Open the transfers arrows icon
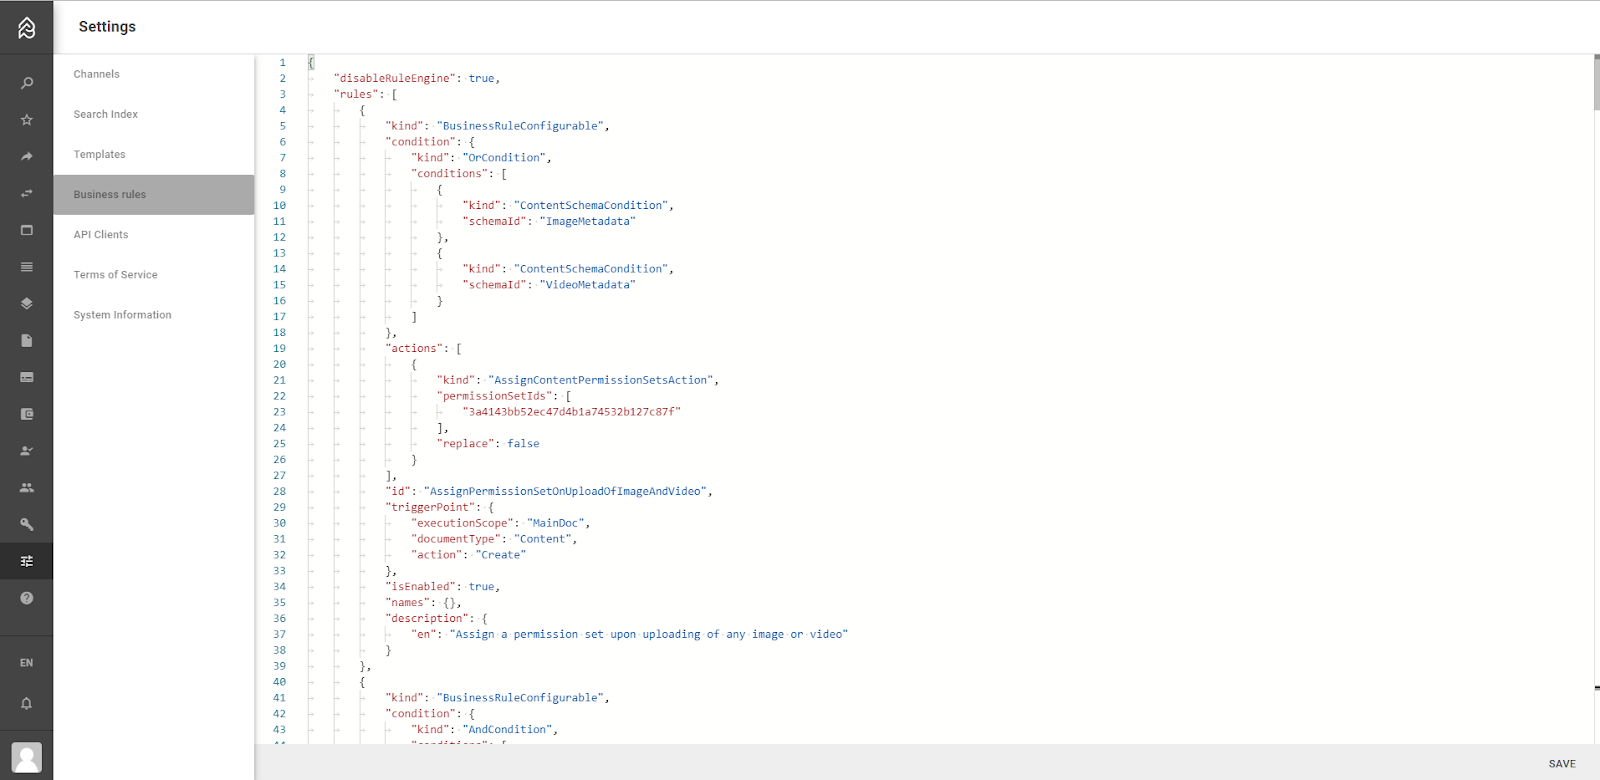1600x780 pixels. coord(26,193)
